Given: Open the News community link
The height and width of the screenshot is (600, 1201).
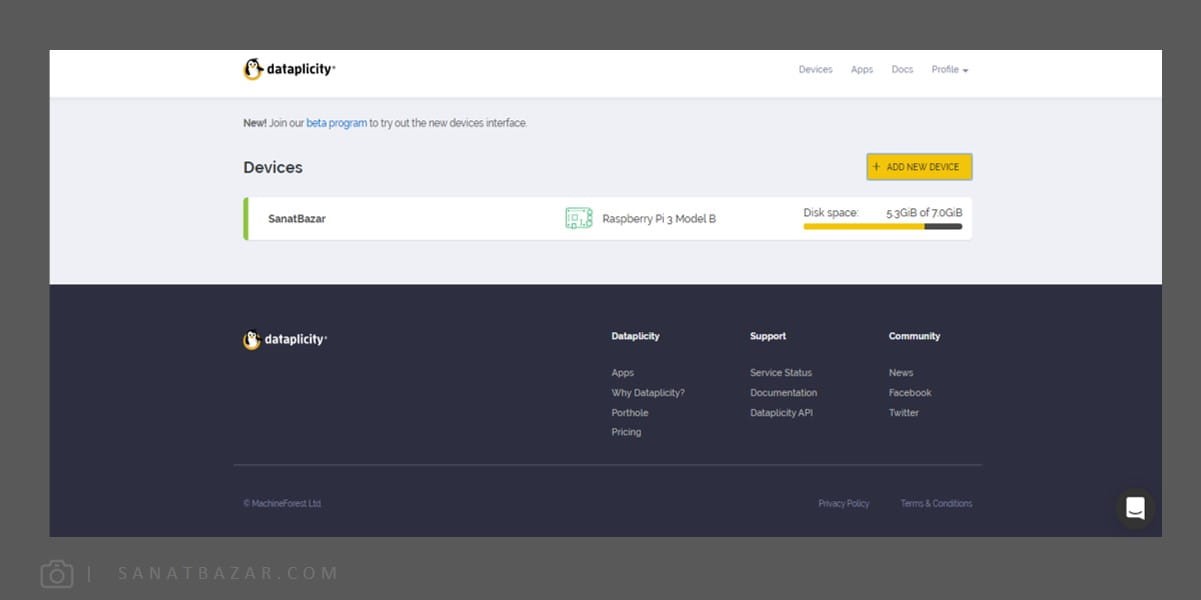Looking at the screenshot, I should click(901, 373).
